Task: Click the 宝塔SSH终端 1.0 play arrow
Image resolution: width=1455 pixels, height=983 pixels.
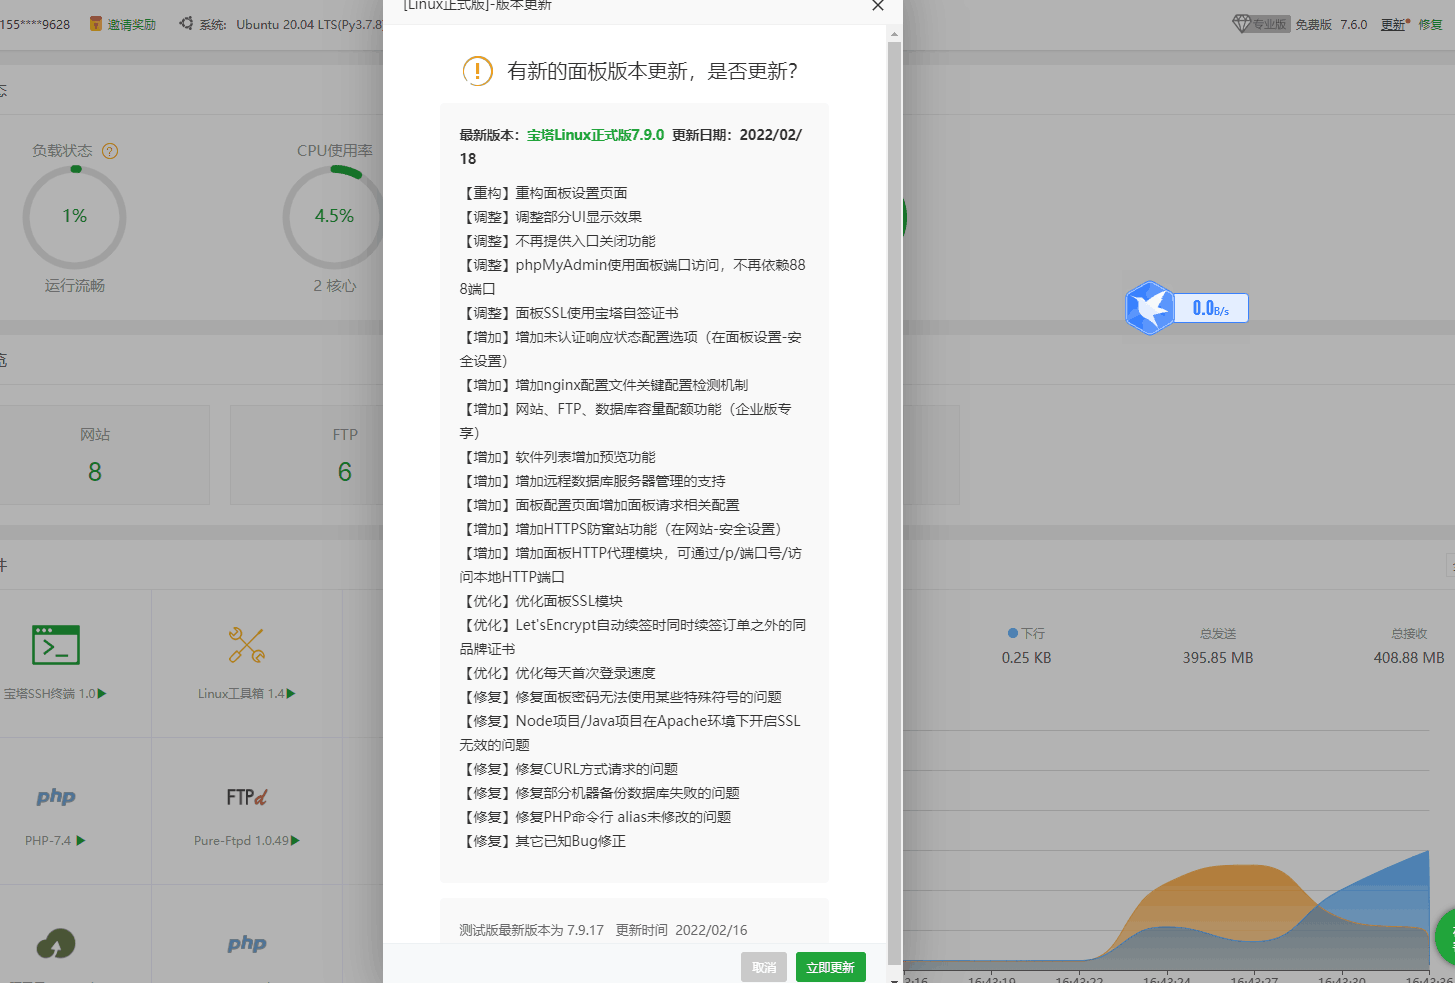Action: click(x=102, y=693)
